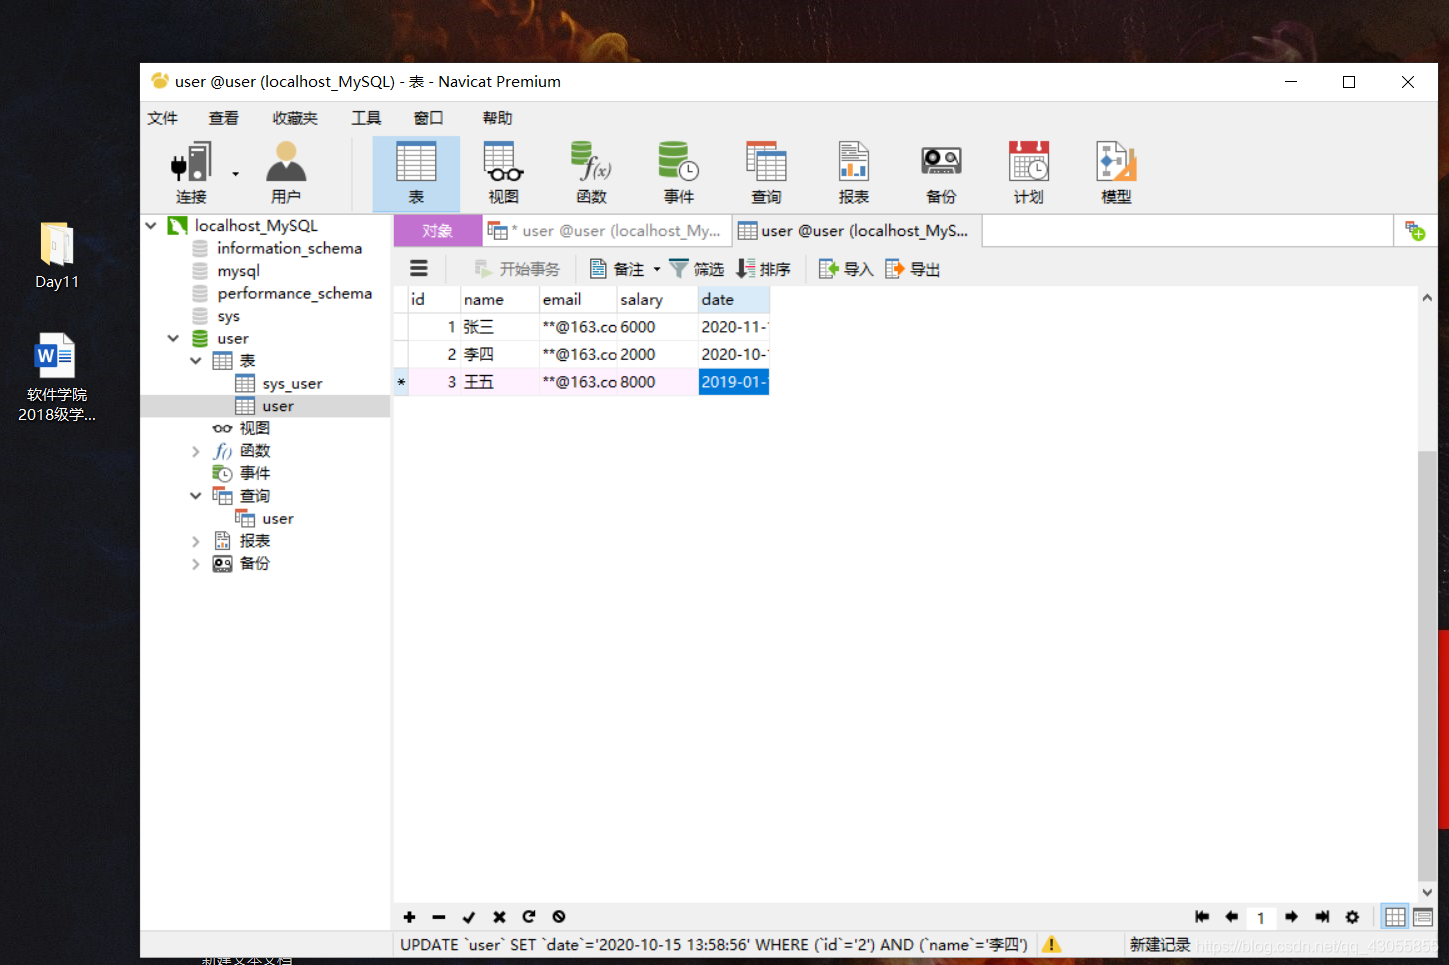
Task: Click the name cell 张三
Action: (x=499, y=327)
